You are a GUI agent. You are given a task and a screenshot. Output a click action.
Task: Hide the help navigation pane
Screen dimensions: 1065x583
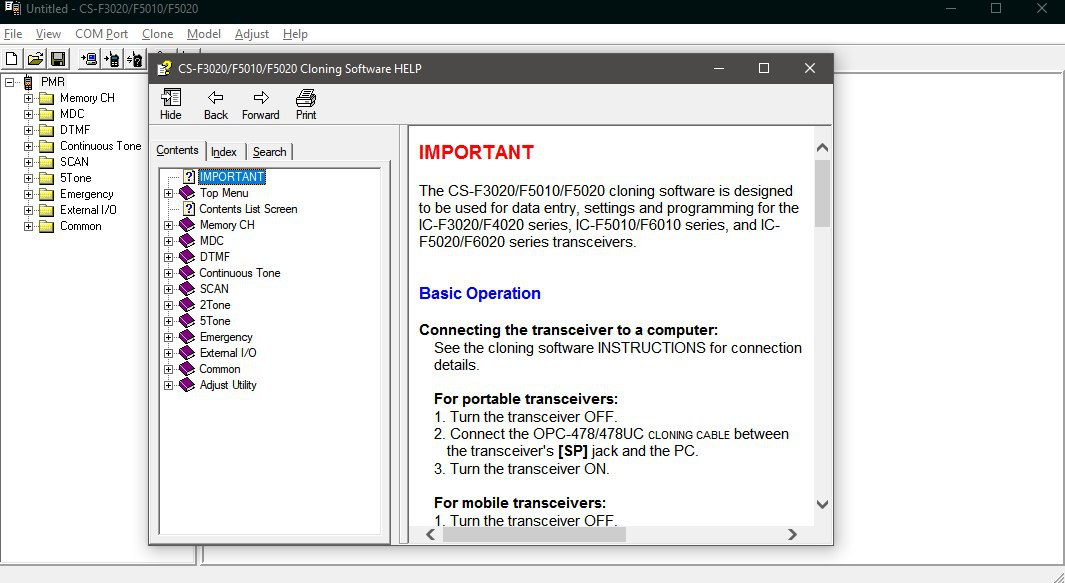pyautogui.click(x=170, y=105)
